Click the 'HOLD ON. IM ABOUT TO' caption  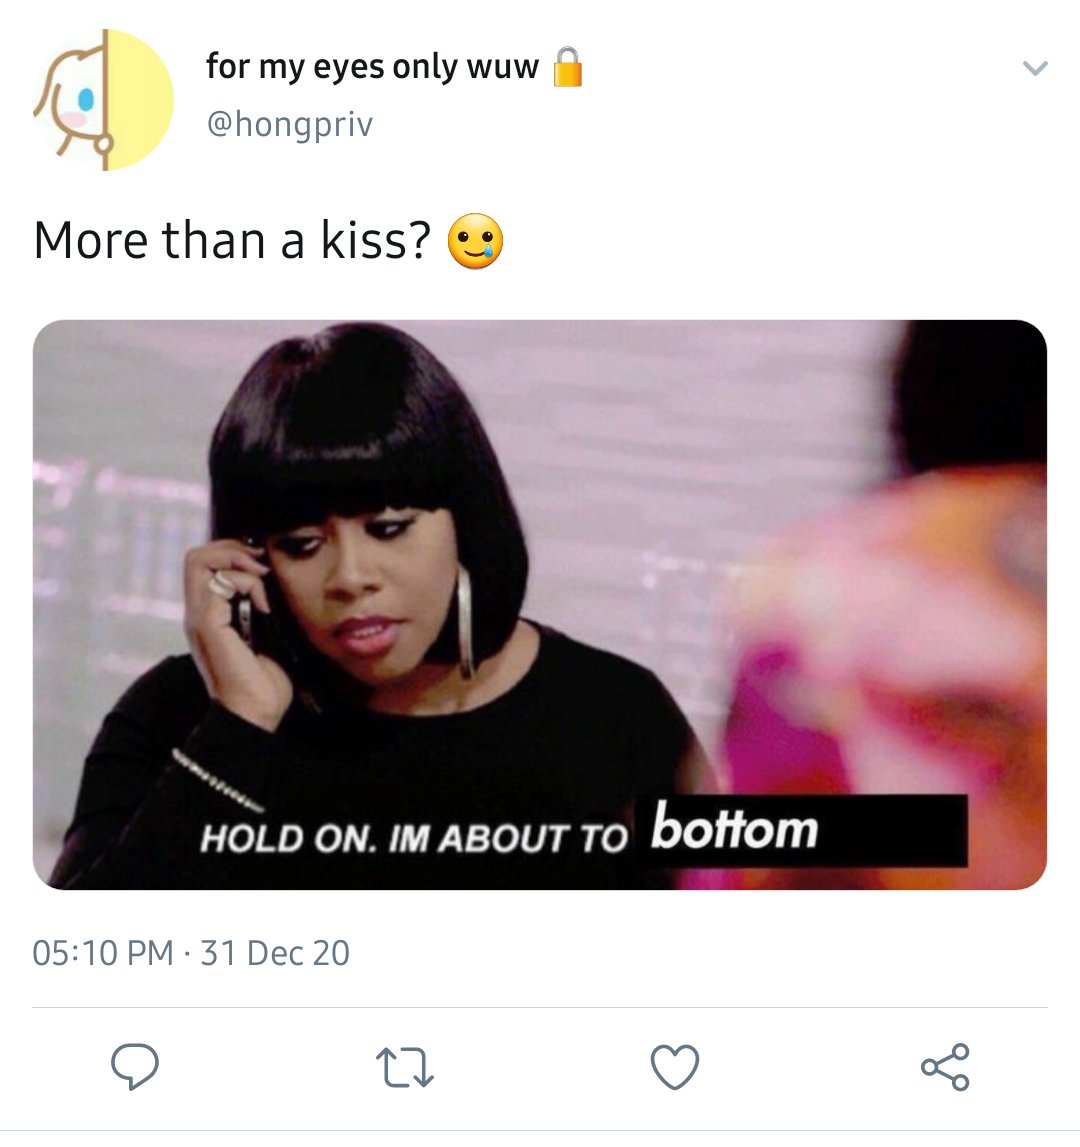tap(414, 838)
